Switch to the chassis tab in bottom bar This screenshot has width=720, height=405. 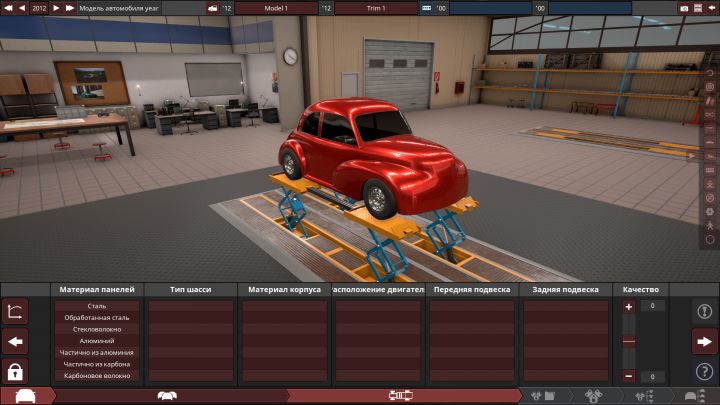(401, 396)
